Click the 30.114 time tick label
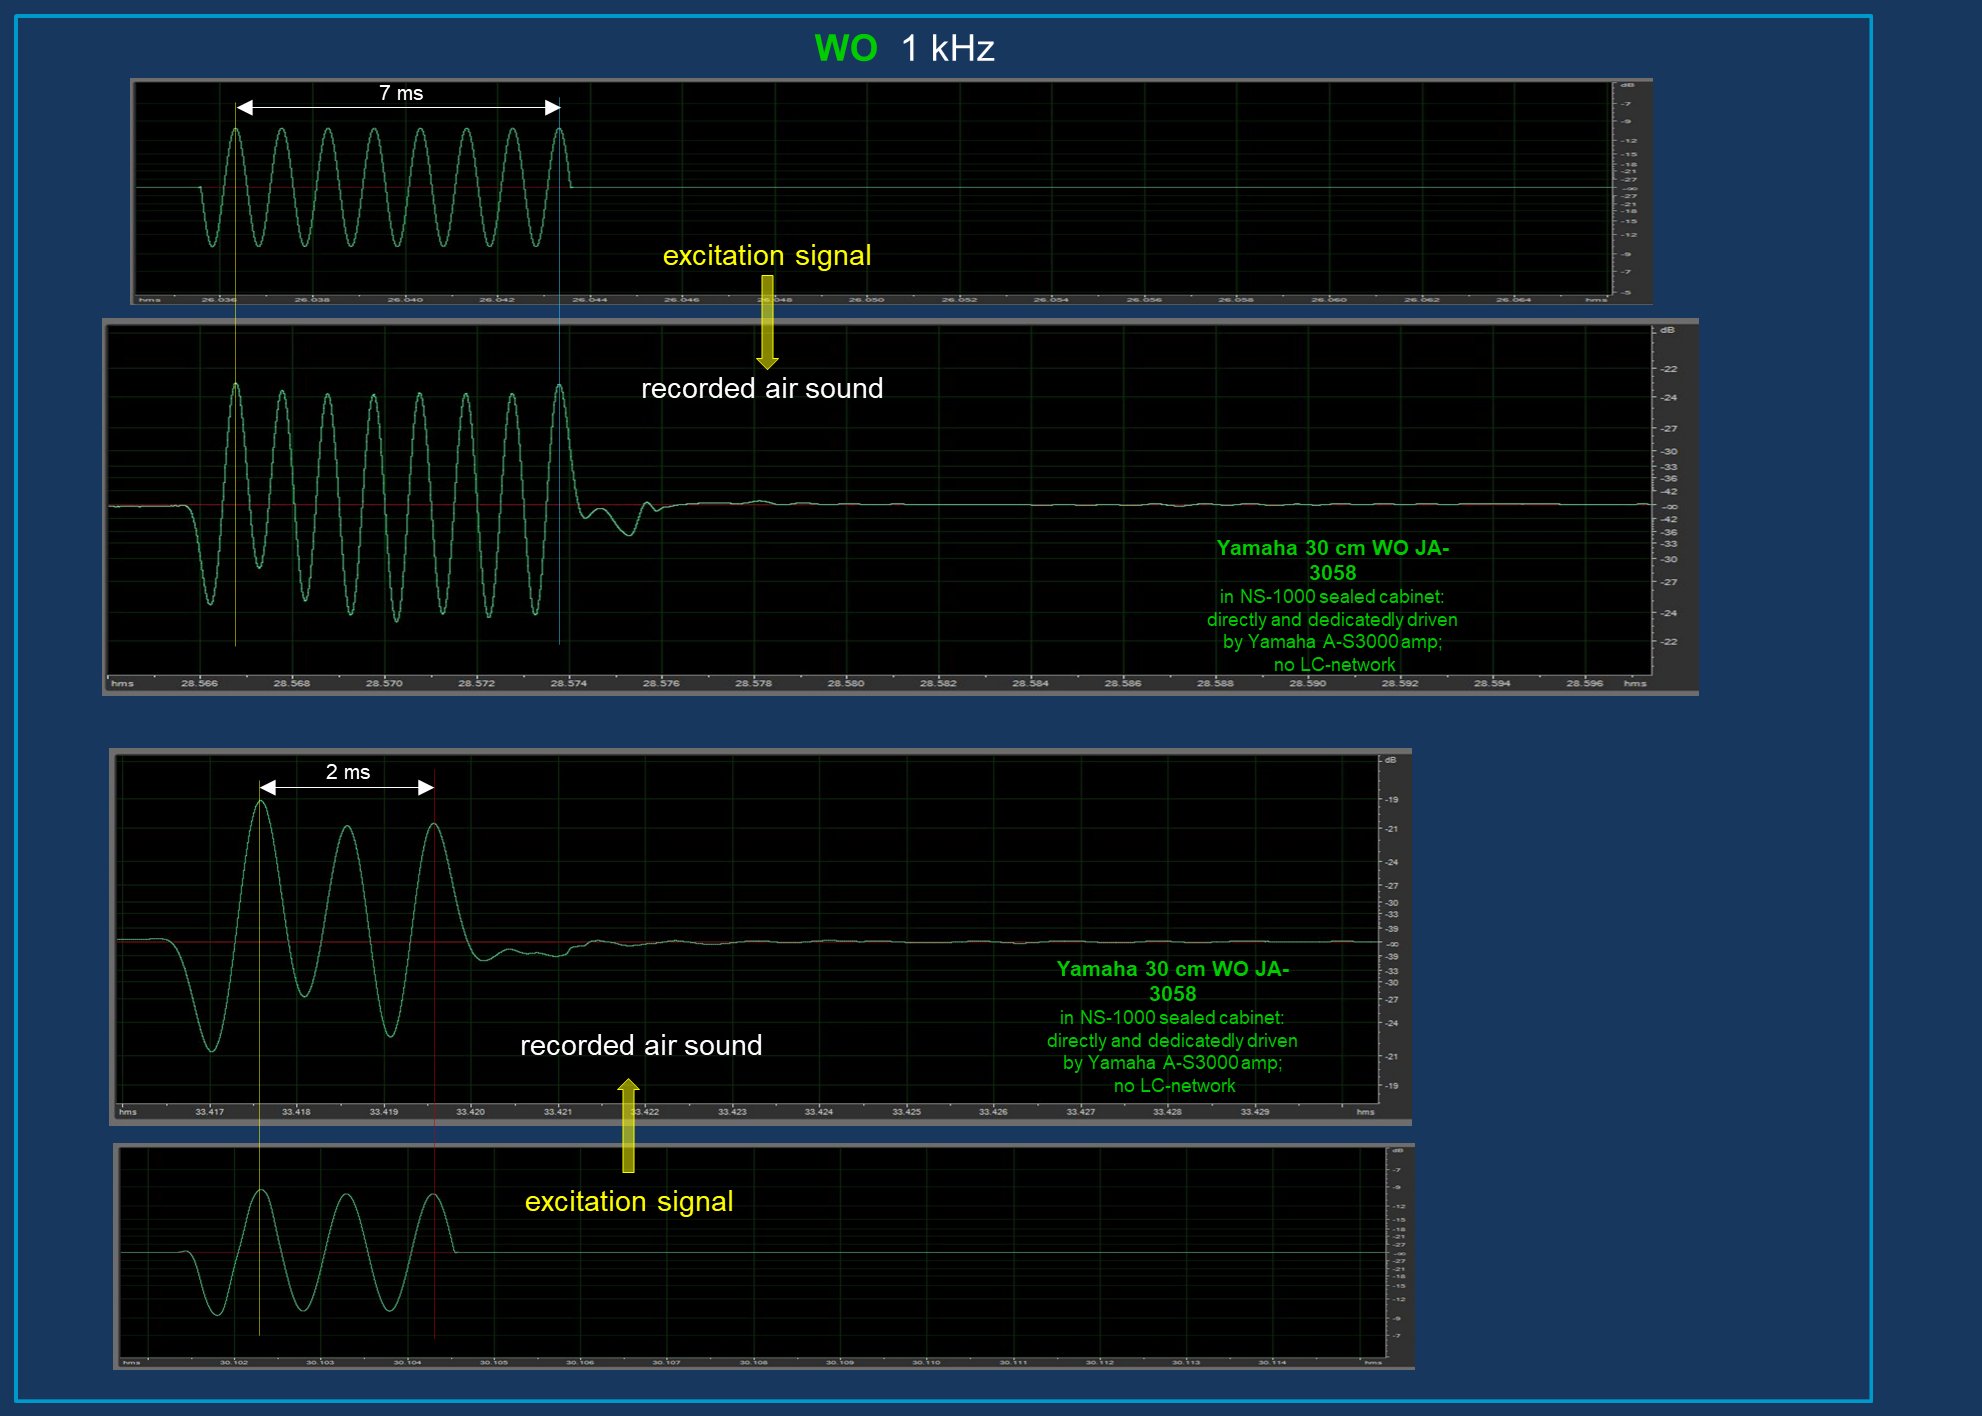The width and height of the screenshot is (1982, 1416). (x=1272, y=1362)
